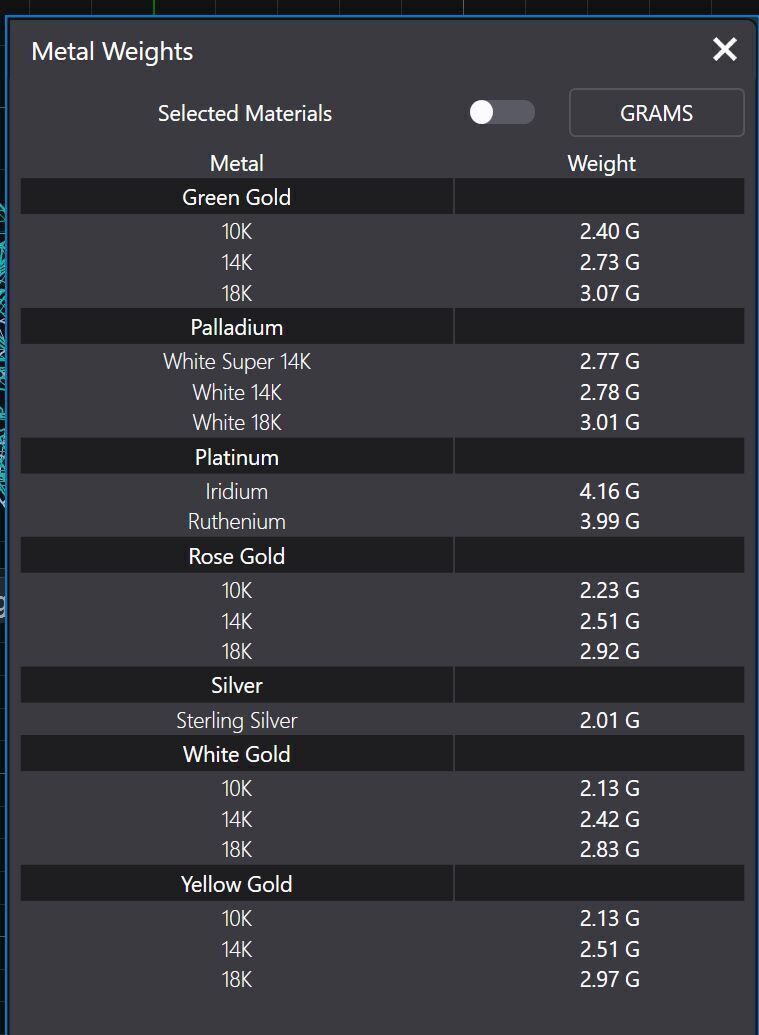759x1035 pixels.
Task: Click the 3.07 G weight value
Action: coord(609,293)
